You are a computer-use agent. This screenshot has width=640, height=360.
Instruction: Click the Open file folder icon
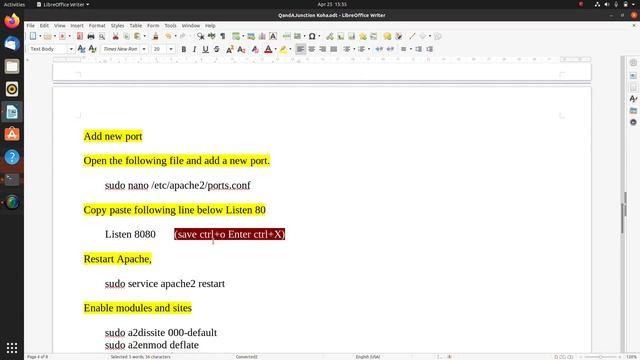(x=47, y=36)
